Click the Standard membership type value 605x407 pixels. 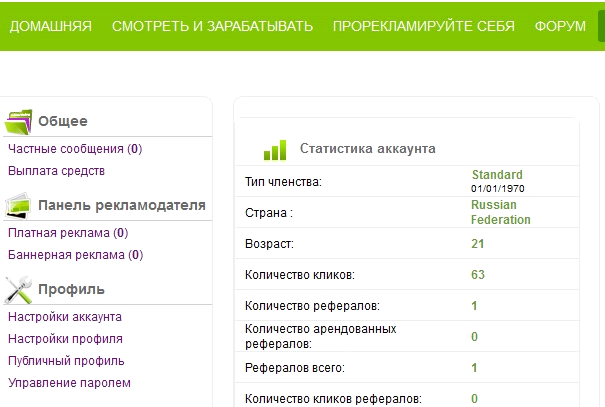497,175
